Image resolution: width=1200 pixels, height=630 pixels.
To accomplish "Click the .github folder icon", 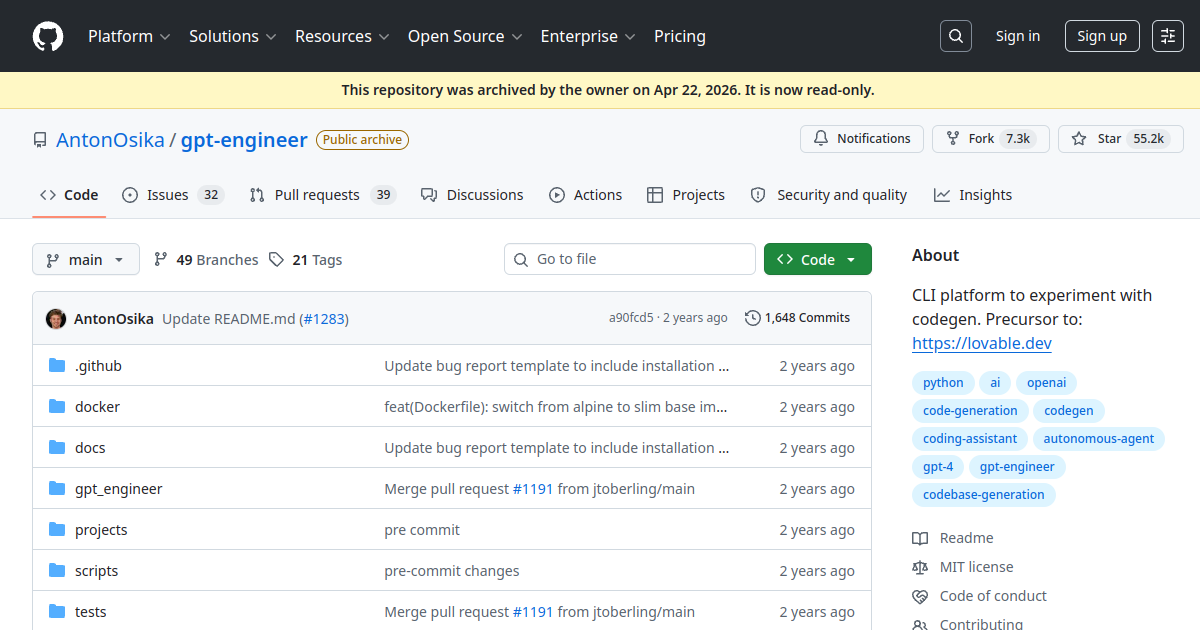I will [x=57, y=366].
